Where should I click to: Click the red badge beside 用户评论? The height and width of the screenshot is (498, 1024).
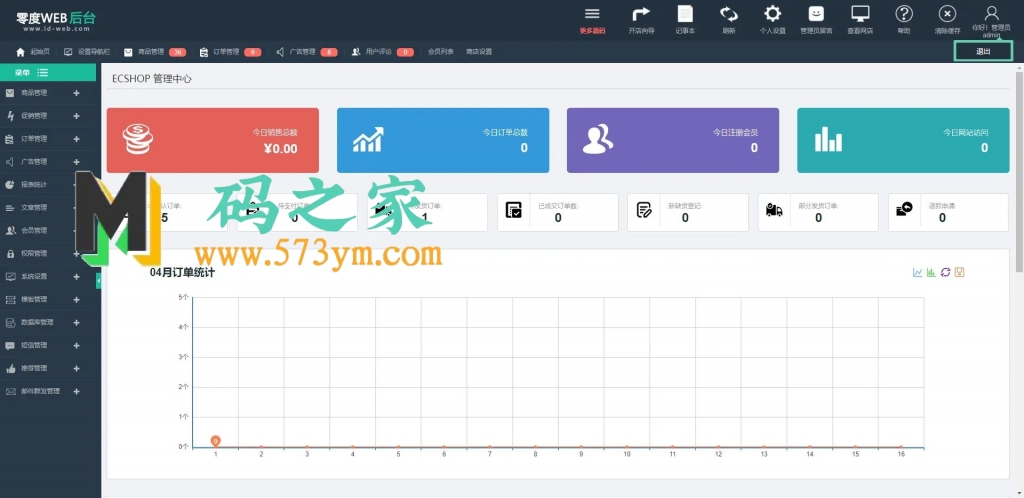pyautogui.click(x=405, y=52)
